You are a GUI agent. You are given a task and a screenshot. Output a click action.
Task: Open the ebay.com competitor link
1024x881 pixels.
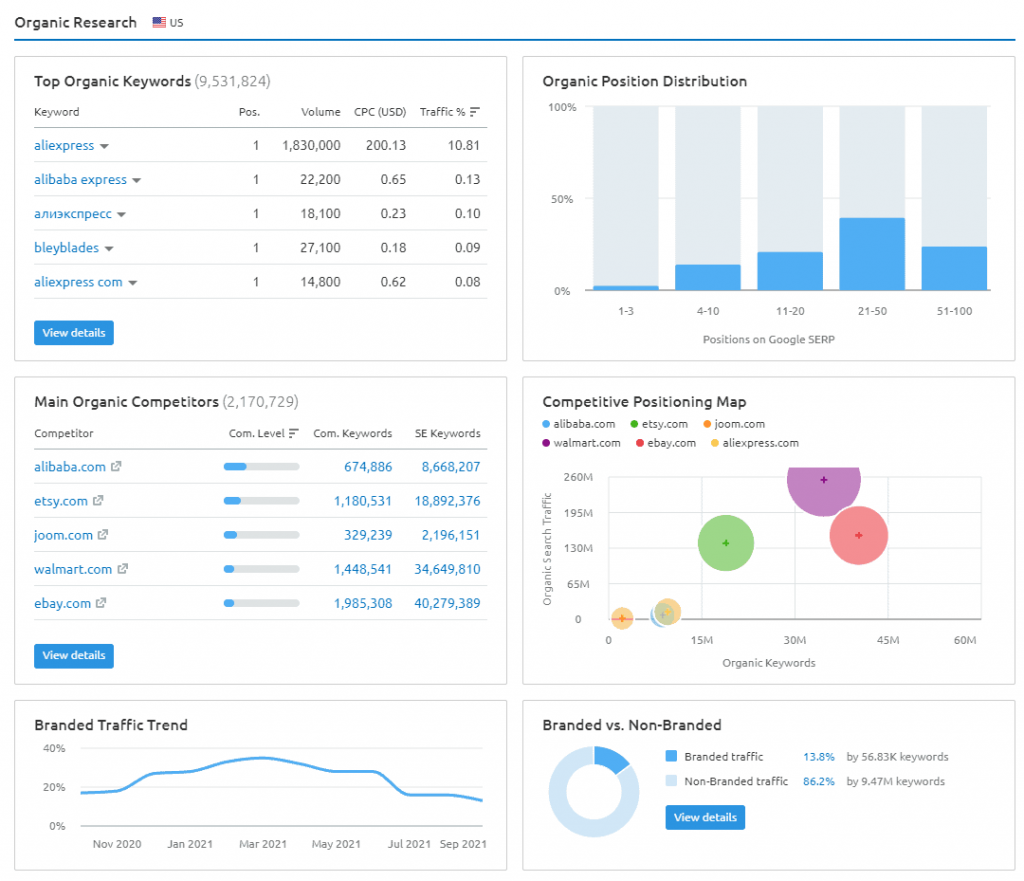63,603
